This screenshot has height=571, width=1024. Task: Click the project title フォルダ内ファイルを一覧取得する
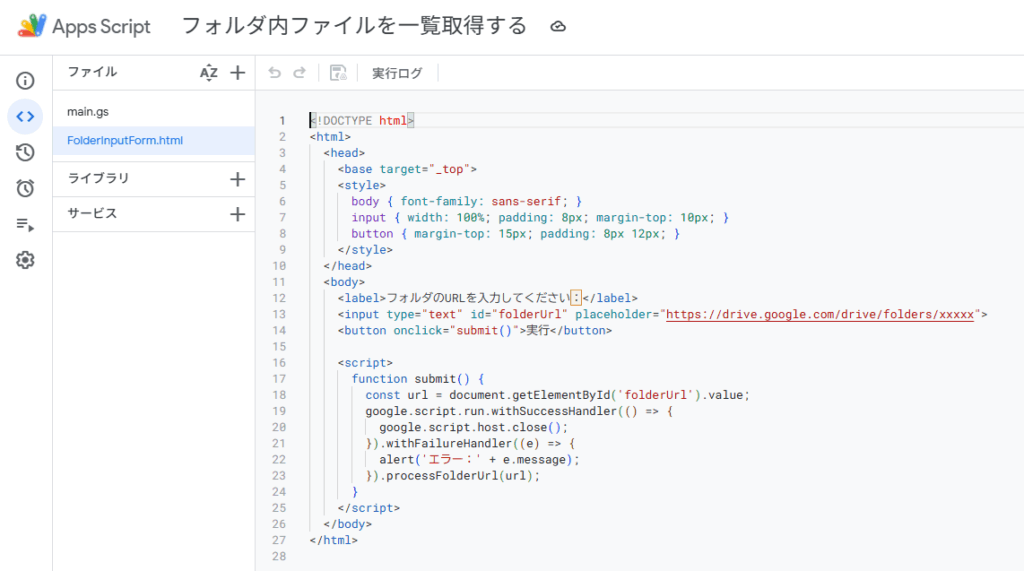point(354,27)
